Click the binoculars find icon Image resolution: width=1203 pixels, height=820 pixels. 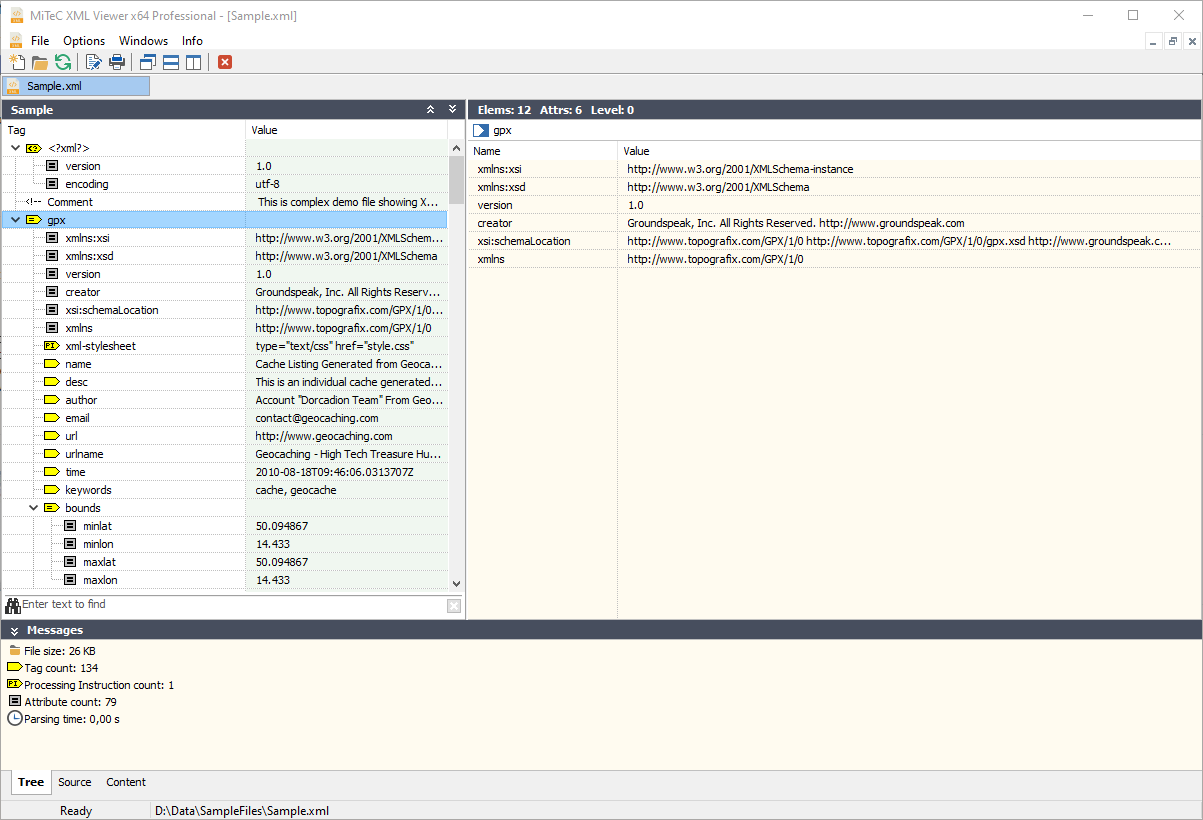pos(13,605)
